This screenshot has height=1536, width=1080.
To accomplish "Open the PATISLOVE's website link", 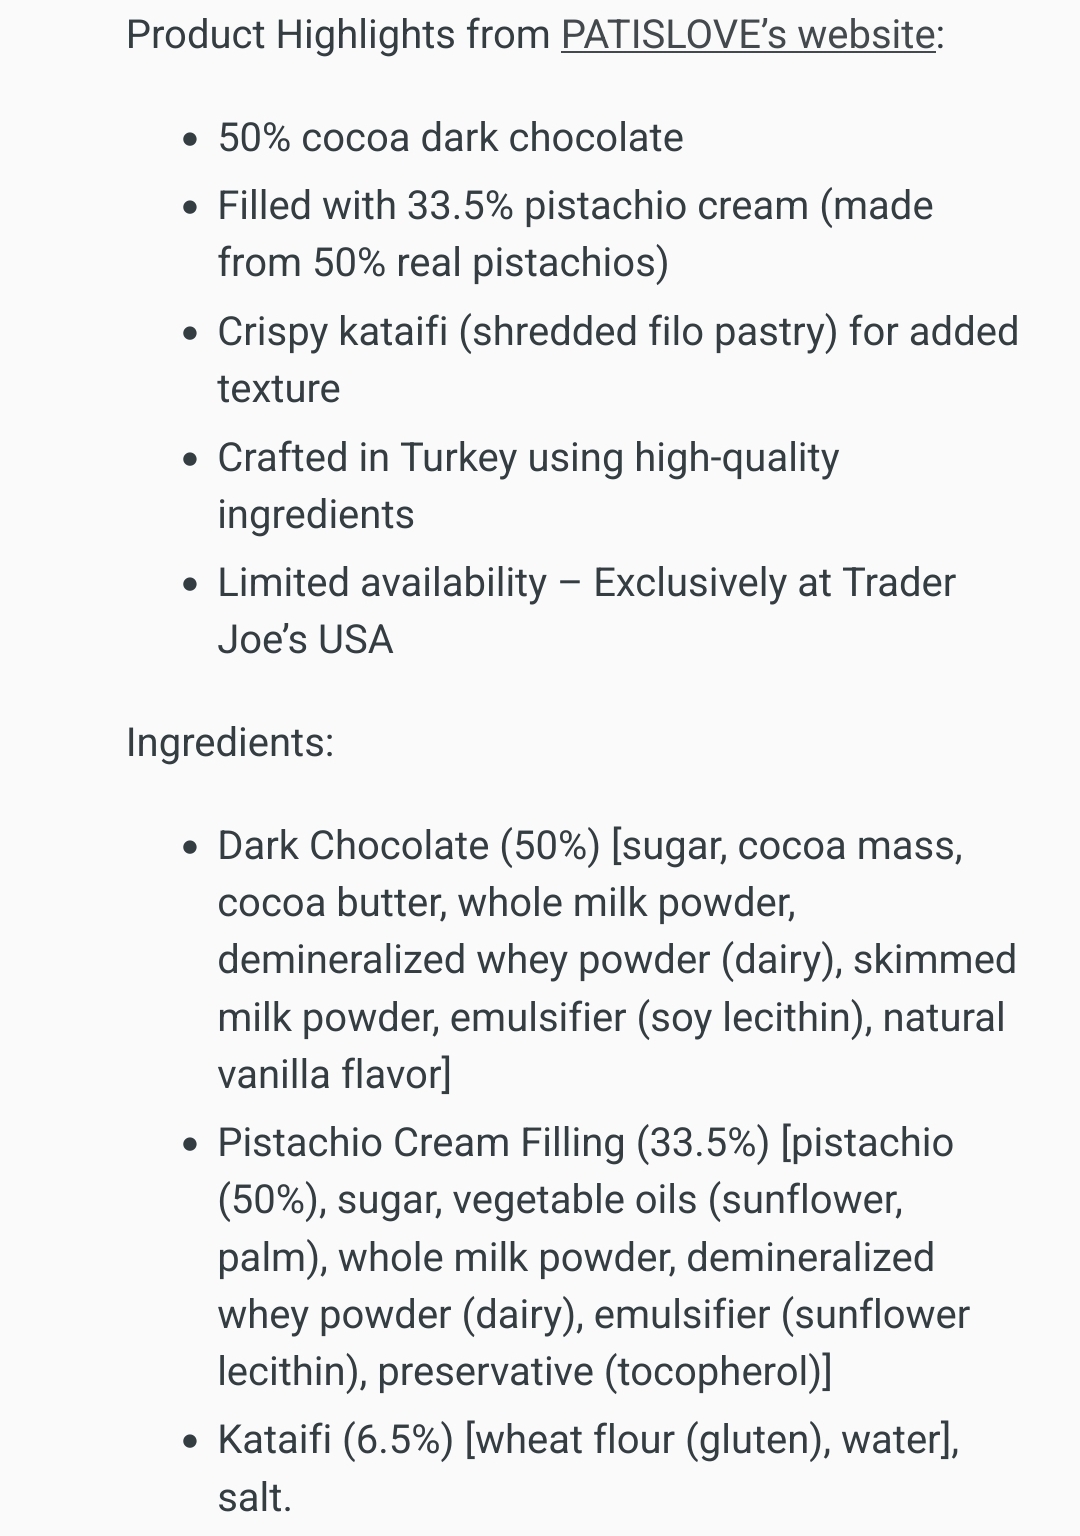I will pos(747,35).
